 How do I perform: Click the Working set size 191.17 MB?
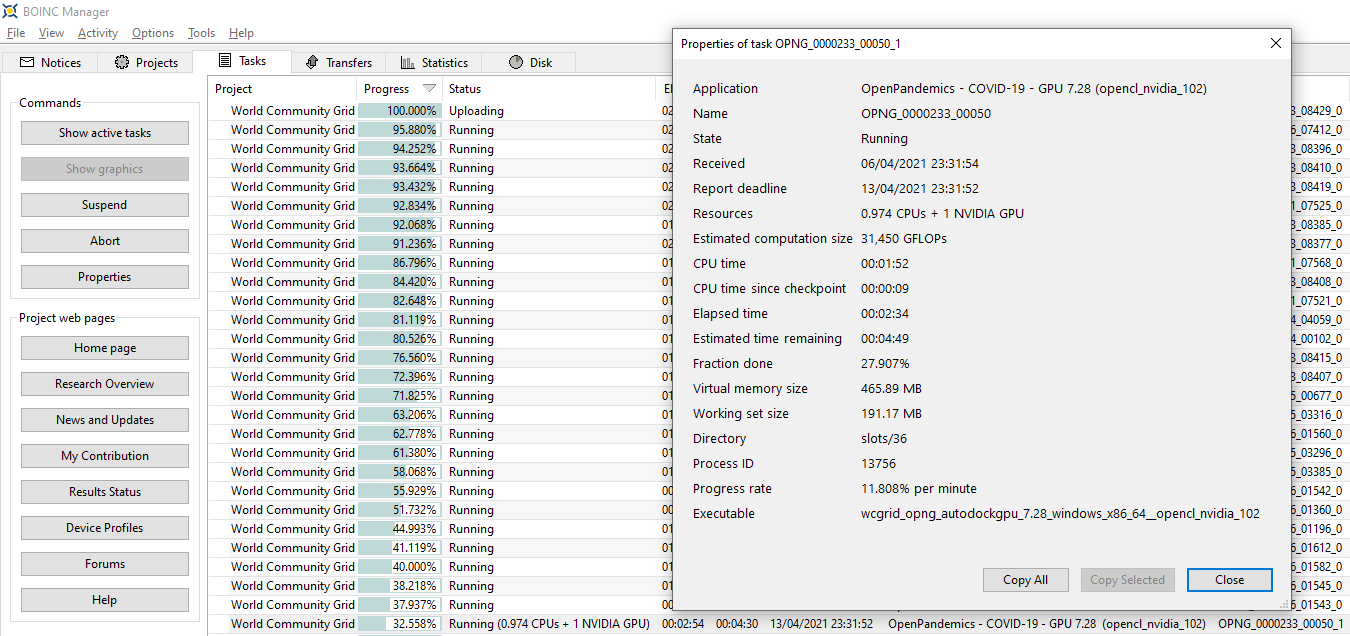[891, 414]
